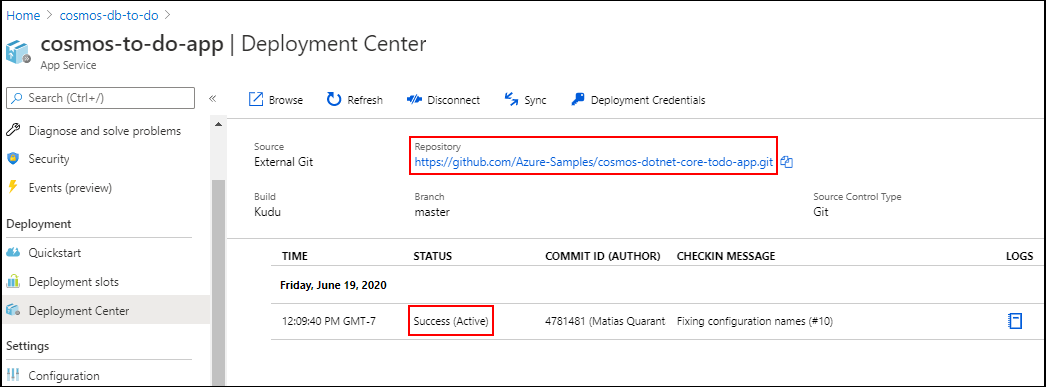
Task: Click the Configuration bars icon
Action: click(x=13, y=376)
